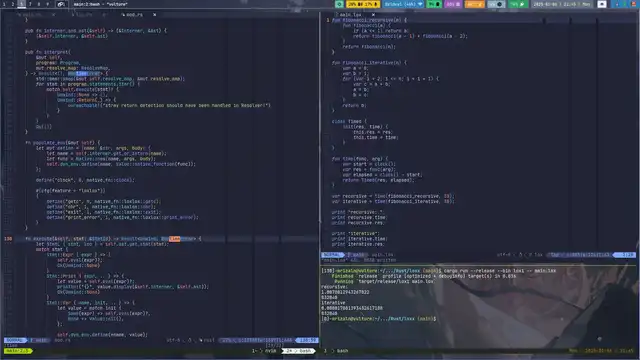The image size is (640, 360).
Task: Select the nvim tmux window in status line
Action: click(x=267, y=351)
